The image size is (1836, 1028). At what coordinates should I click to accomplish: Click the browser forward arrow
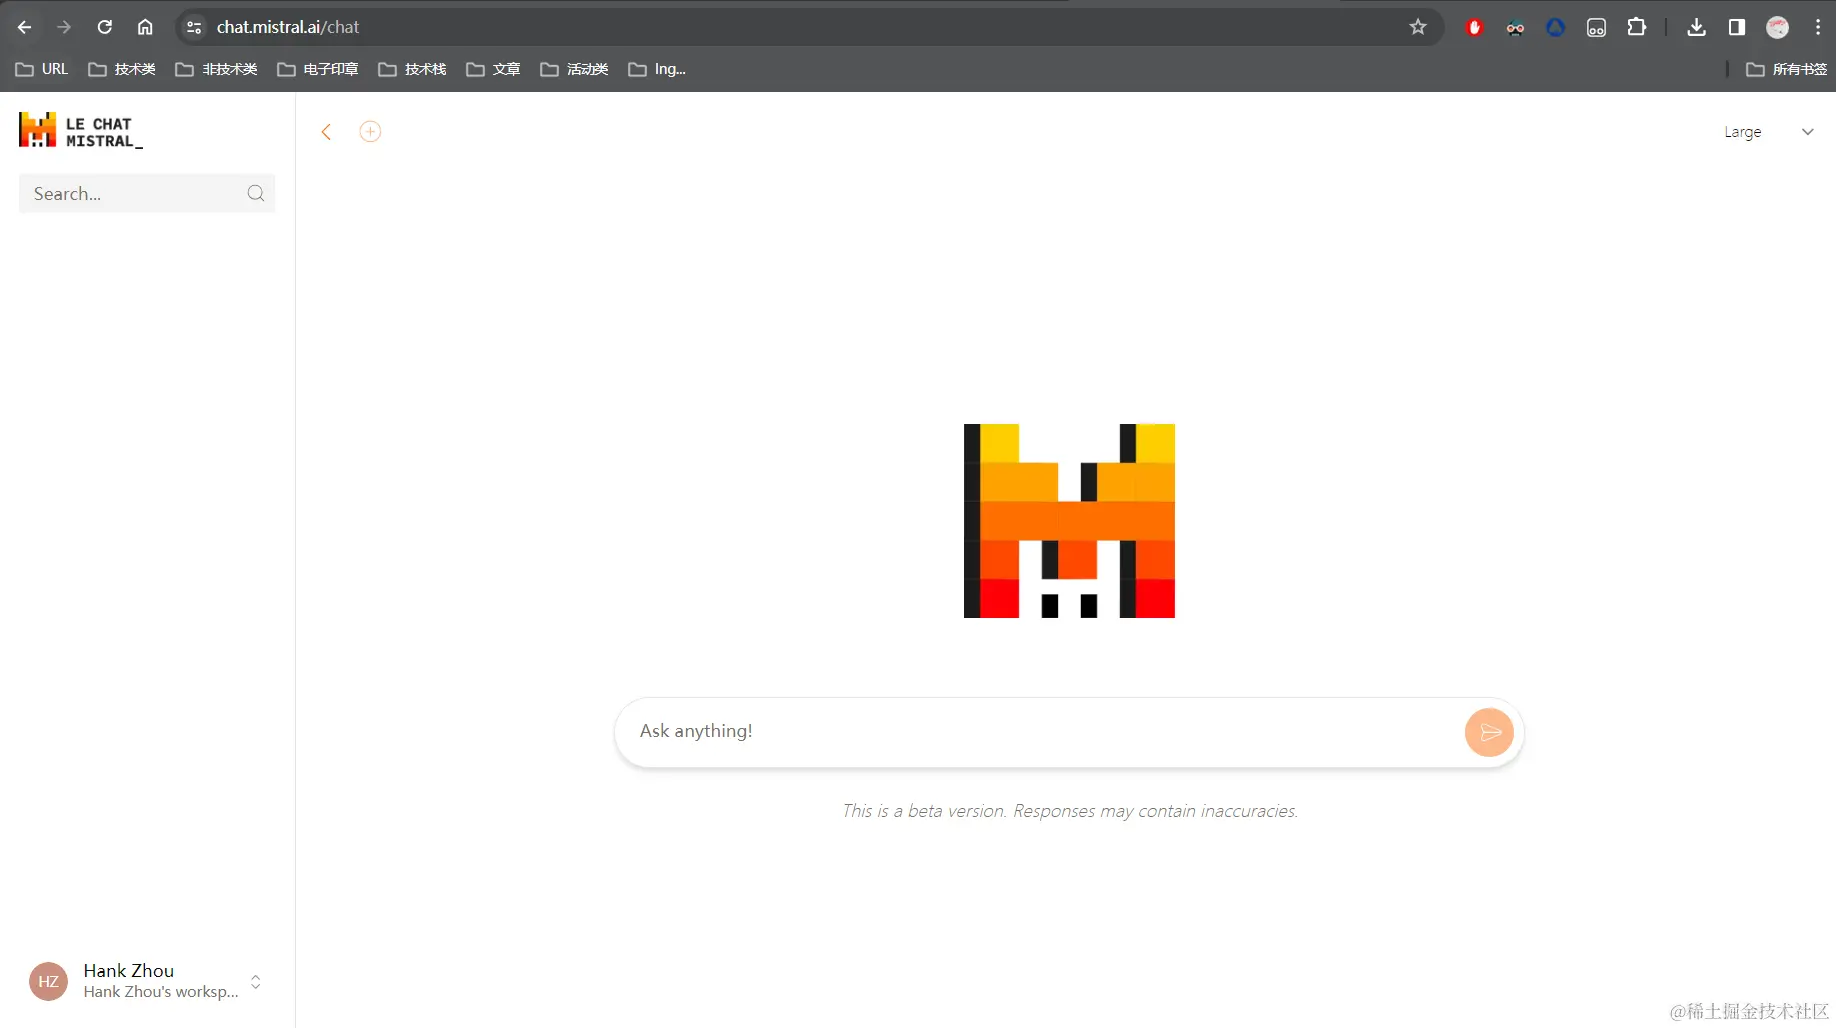[x=64, y=27]
